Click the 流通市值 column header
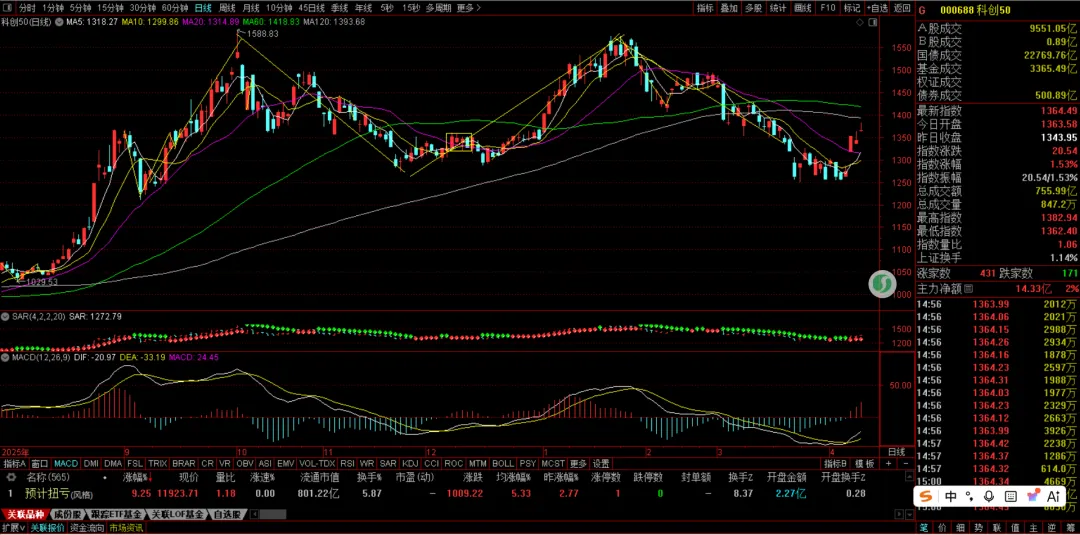Screen dimensions: 1080x535 (320, 477)
